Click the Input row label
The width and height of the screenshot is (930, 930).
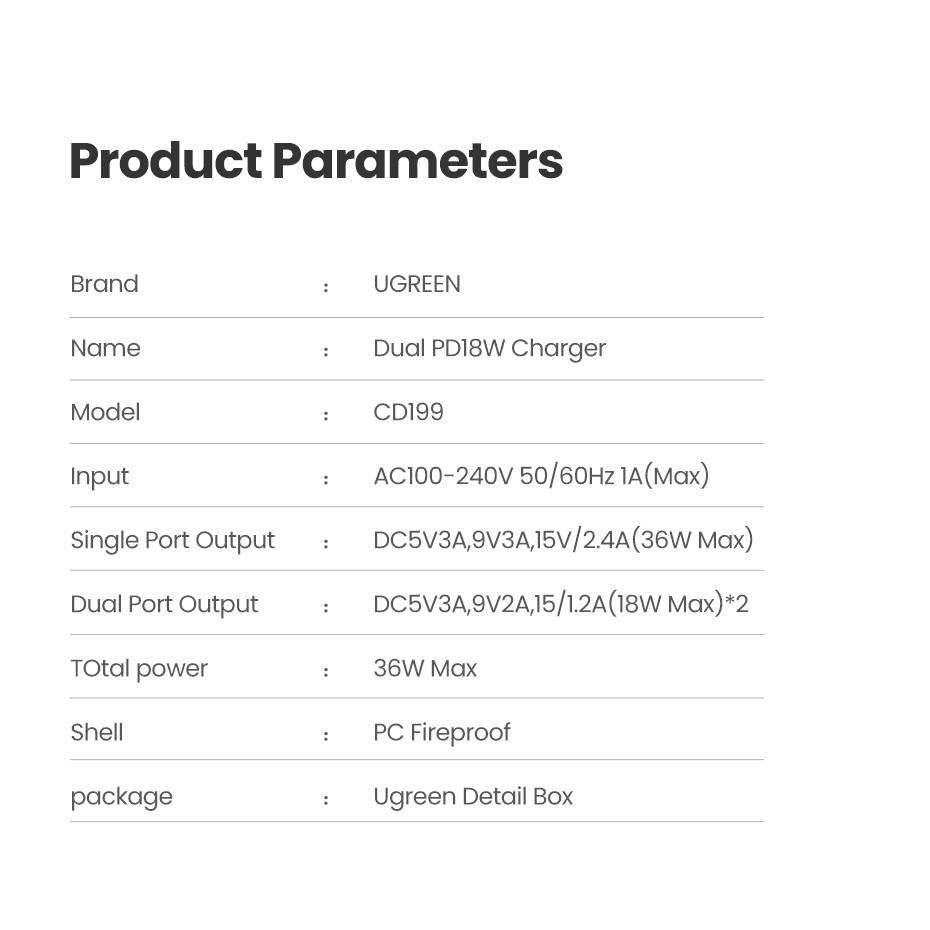pos(99,476)
